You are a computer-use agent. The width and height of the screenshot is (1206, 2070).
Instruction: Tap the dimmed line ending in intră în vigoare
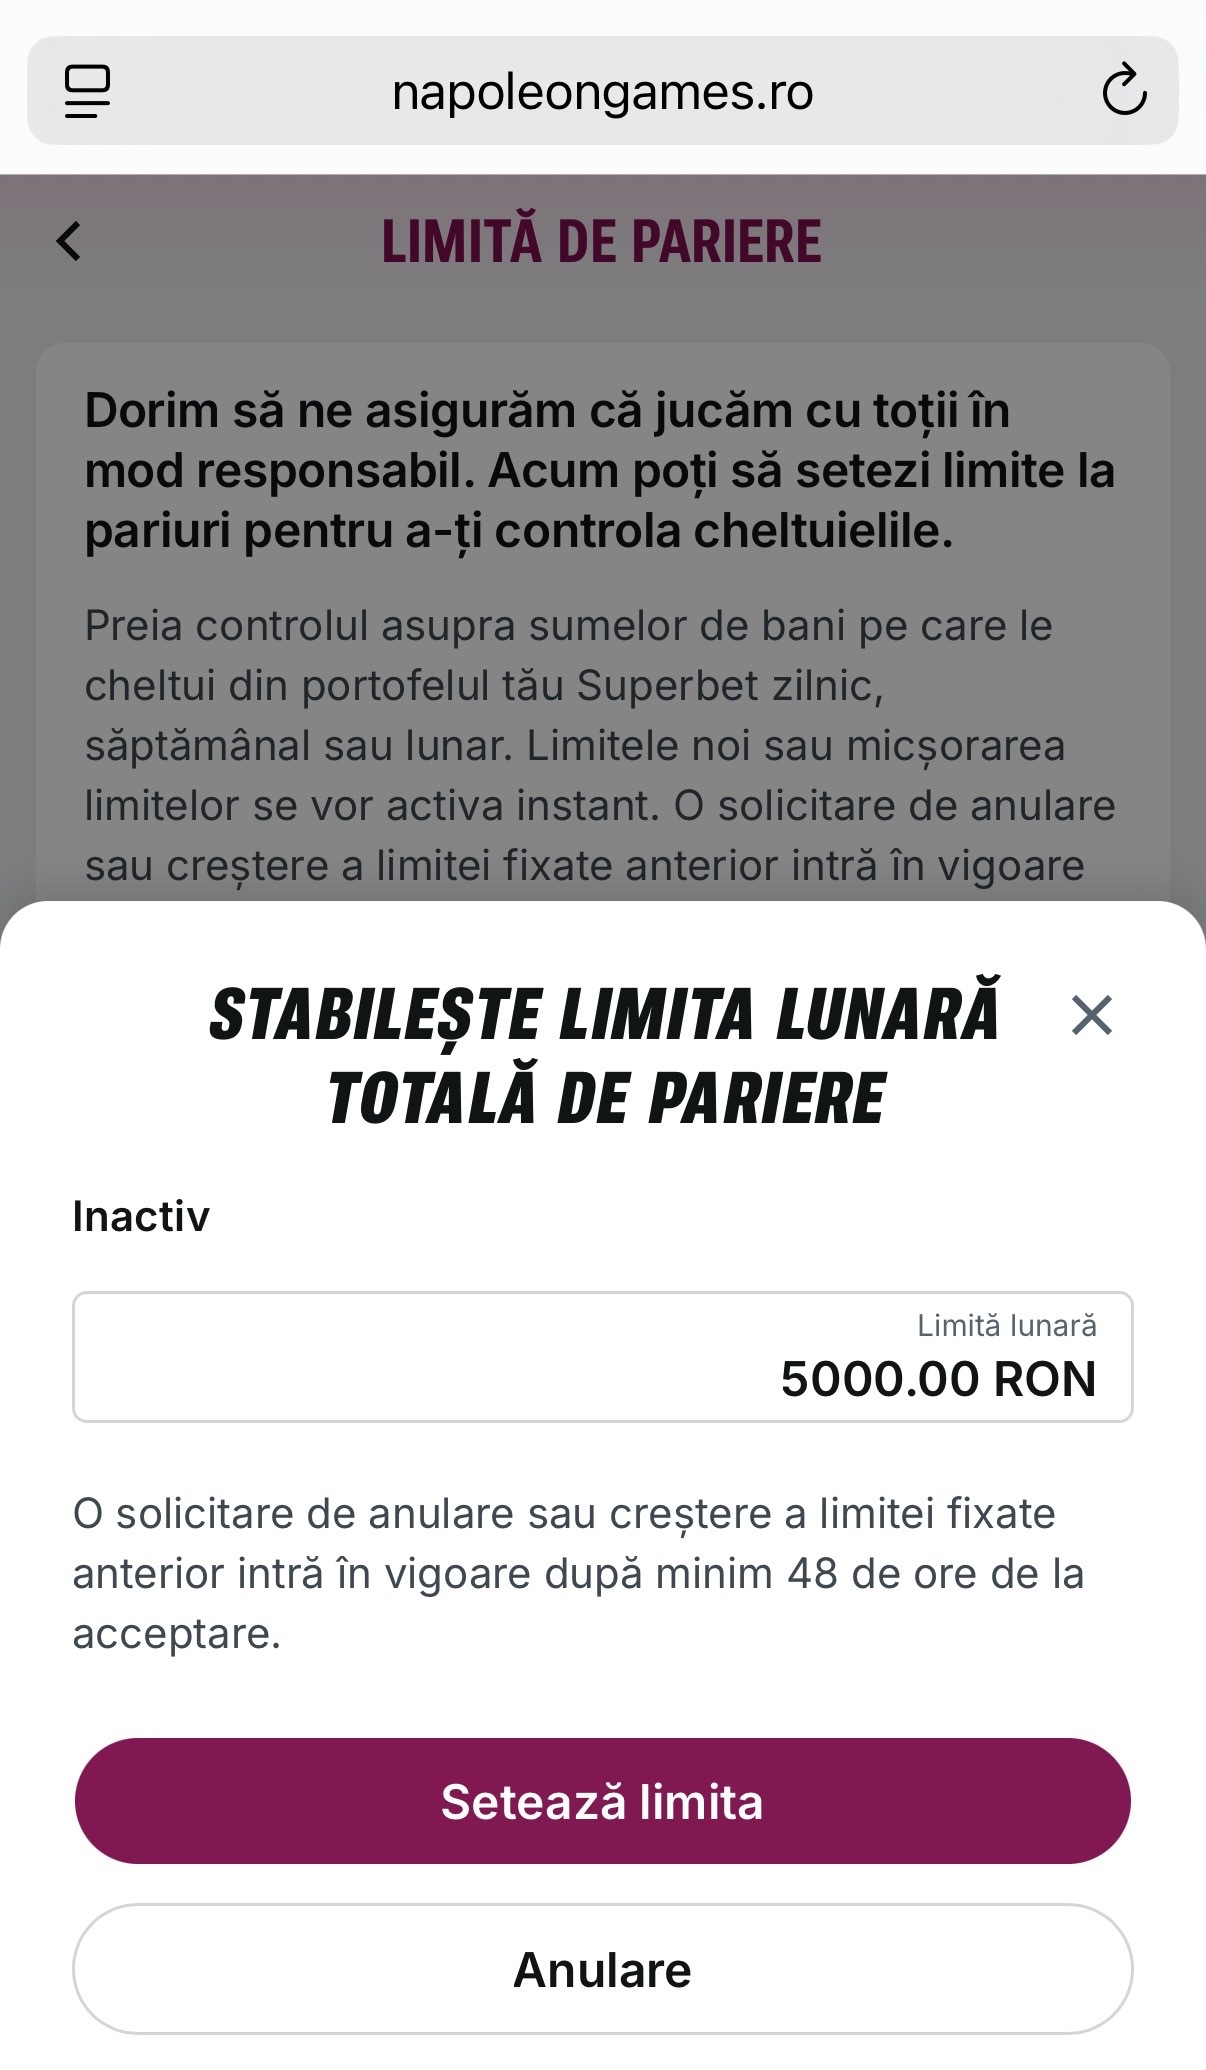584,866
